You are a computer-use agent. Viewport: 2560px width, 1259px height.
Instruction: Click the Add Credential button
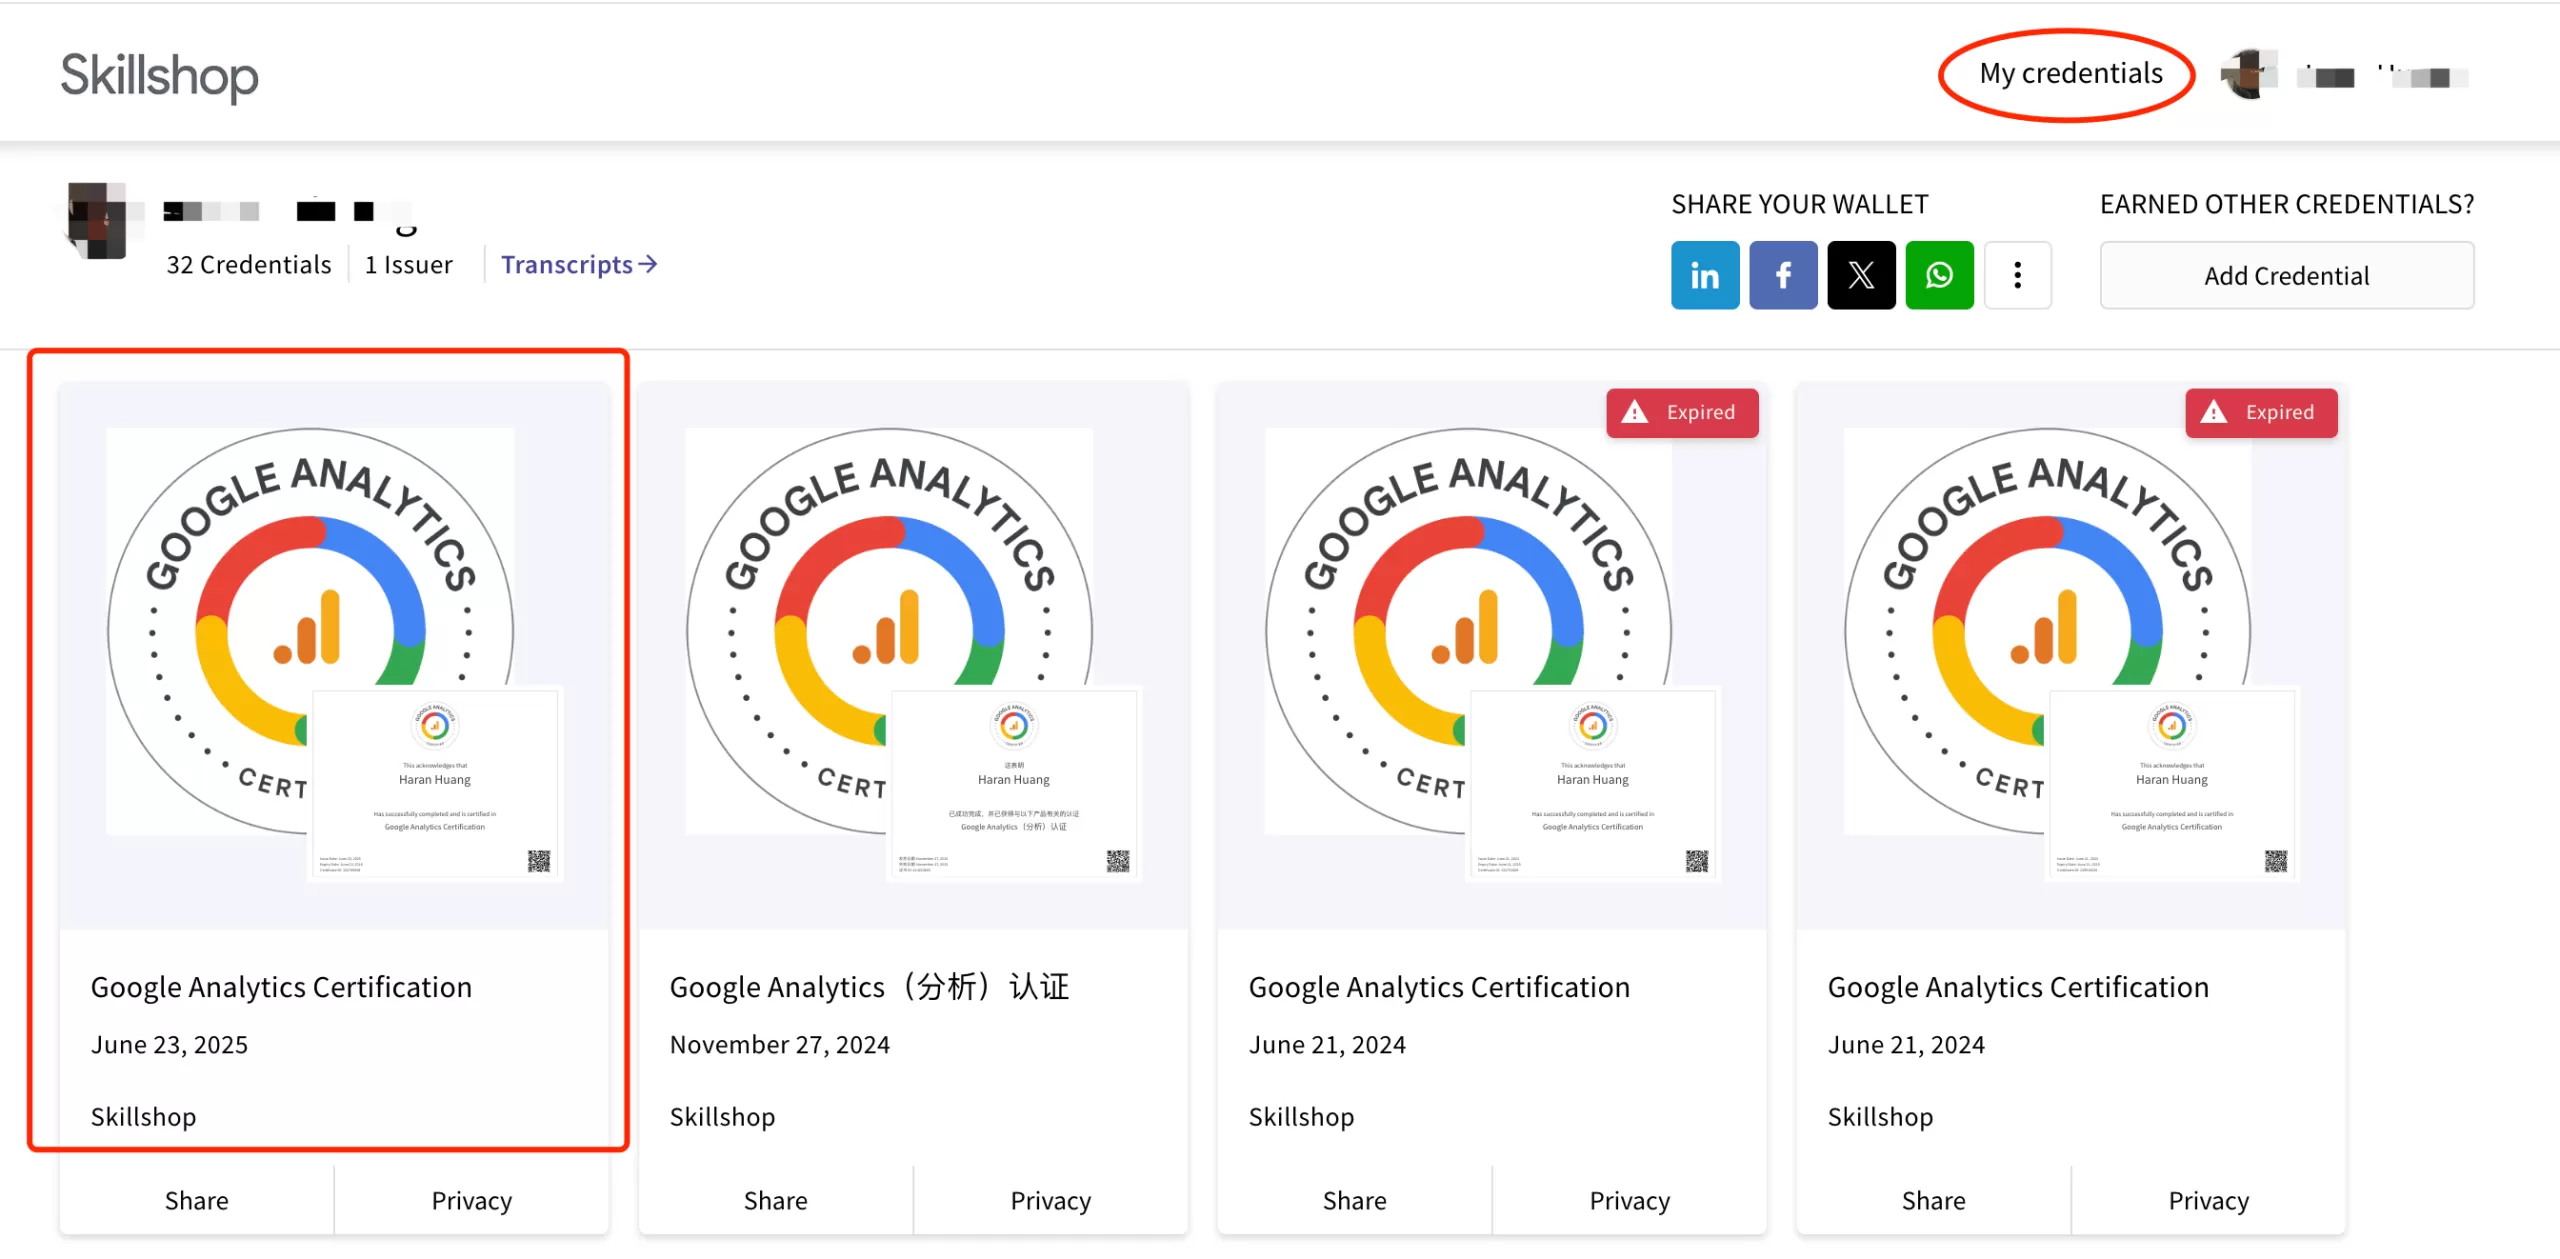[x=2287, y=275]
